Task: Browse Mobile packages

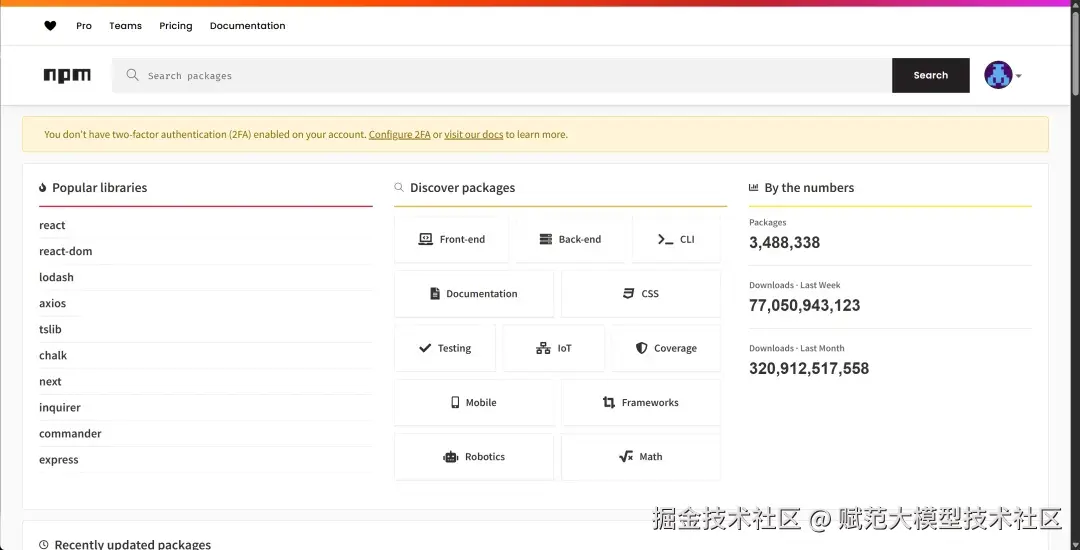Action: tap(473, 402)
